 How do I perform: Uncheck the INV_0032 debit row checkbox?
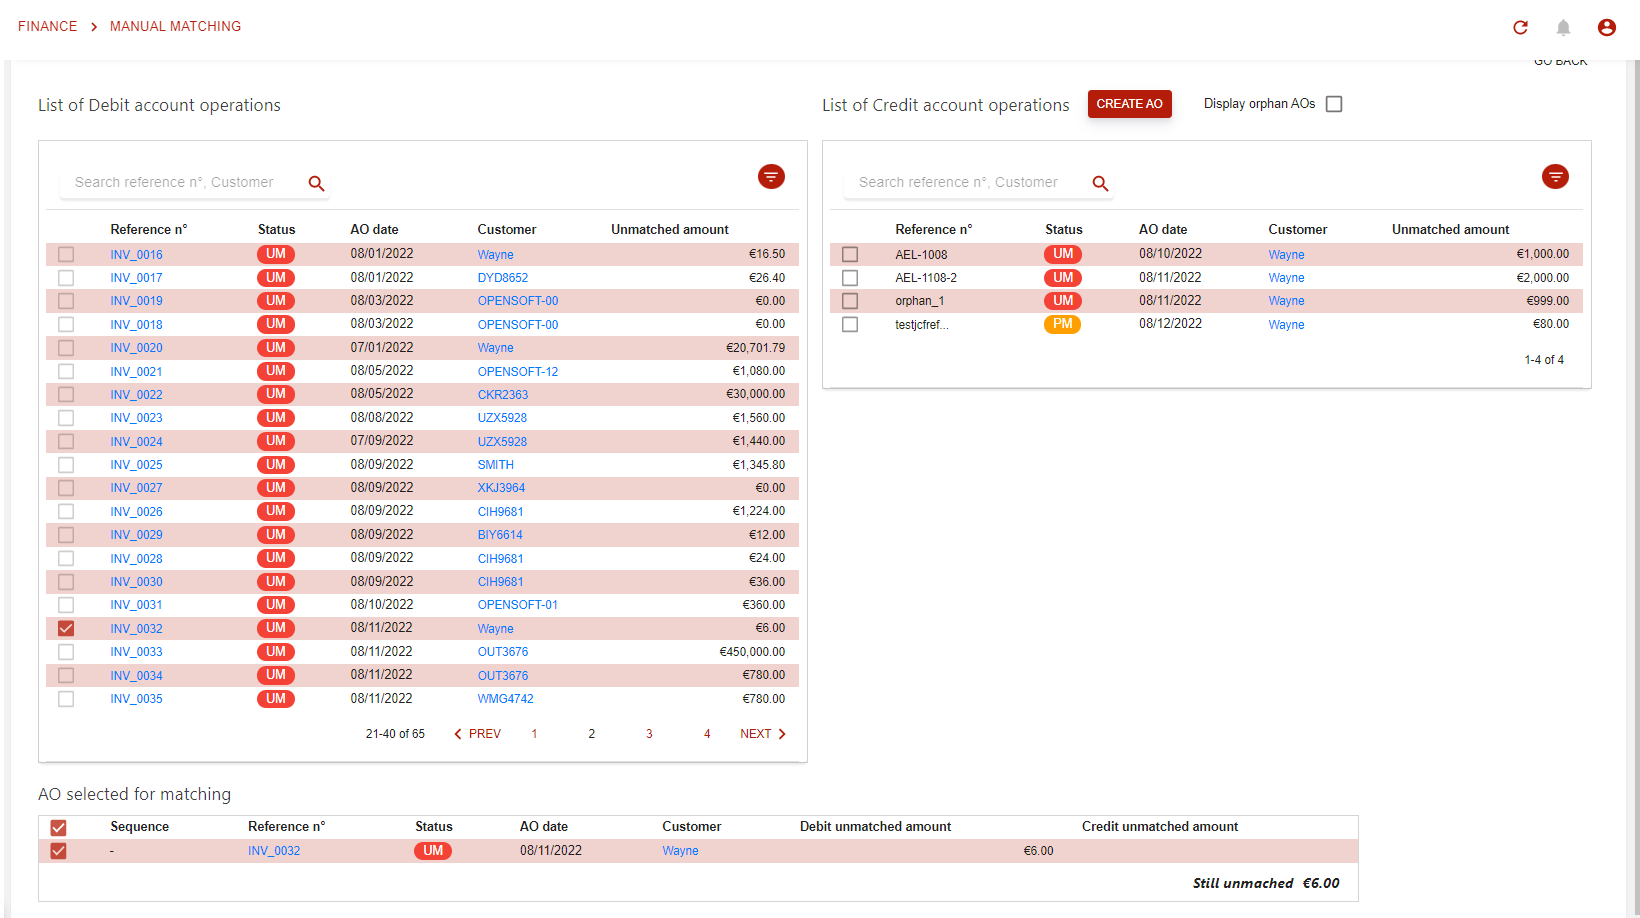(x=66, y=628)
